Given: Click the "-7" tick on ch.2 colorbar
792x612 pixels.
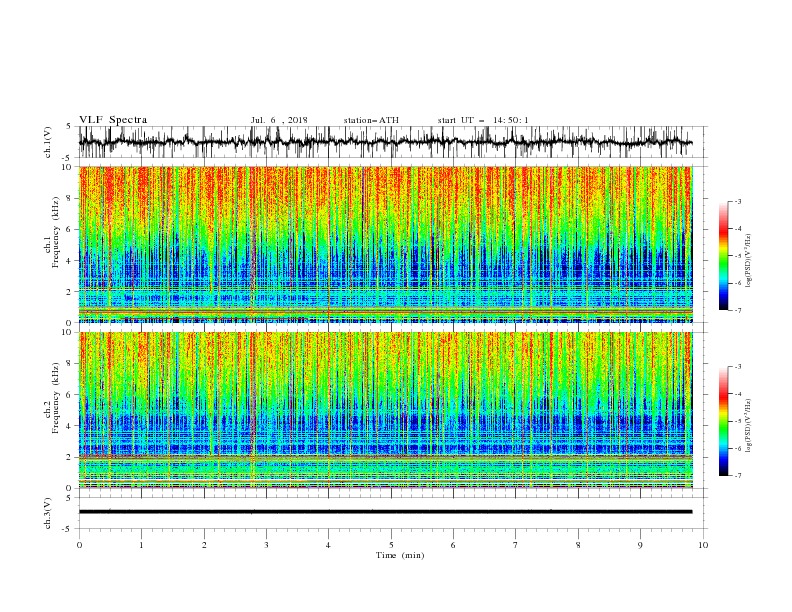Looking at the screenshot, I should tap(738, 475).
